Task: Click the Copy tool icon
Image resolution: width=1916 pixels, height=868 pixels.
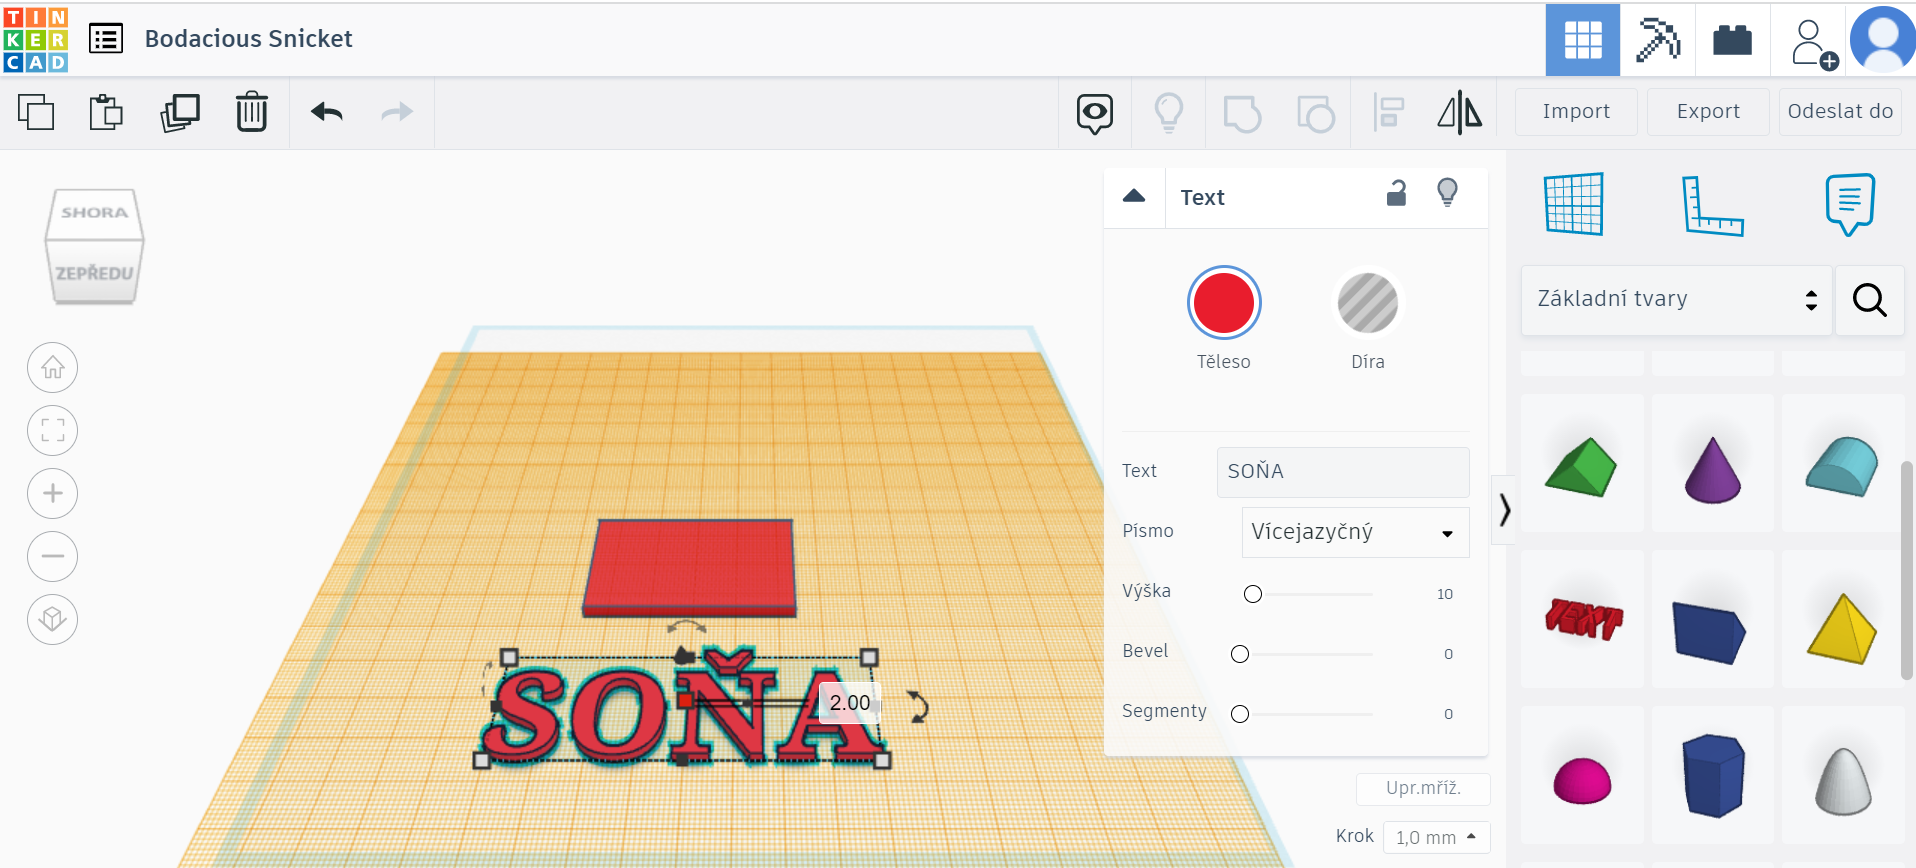Action: click(x=36, y=112)
